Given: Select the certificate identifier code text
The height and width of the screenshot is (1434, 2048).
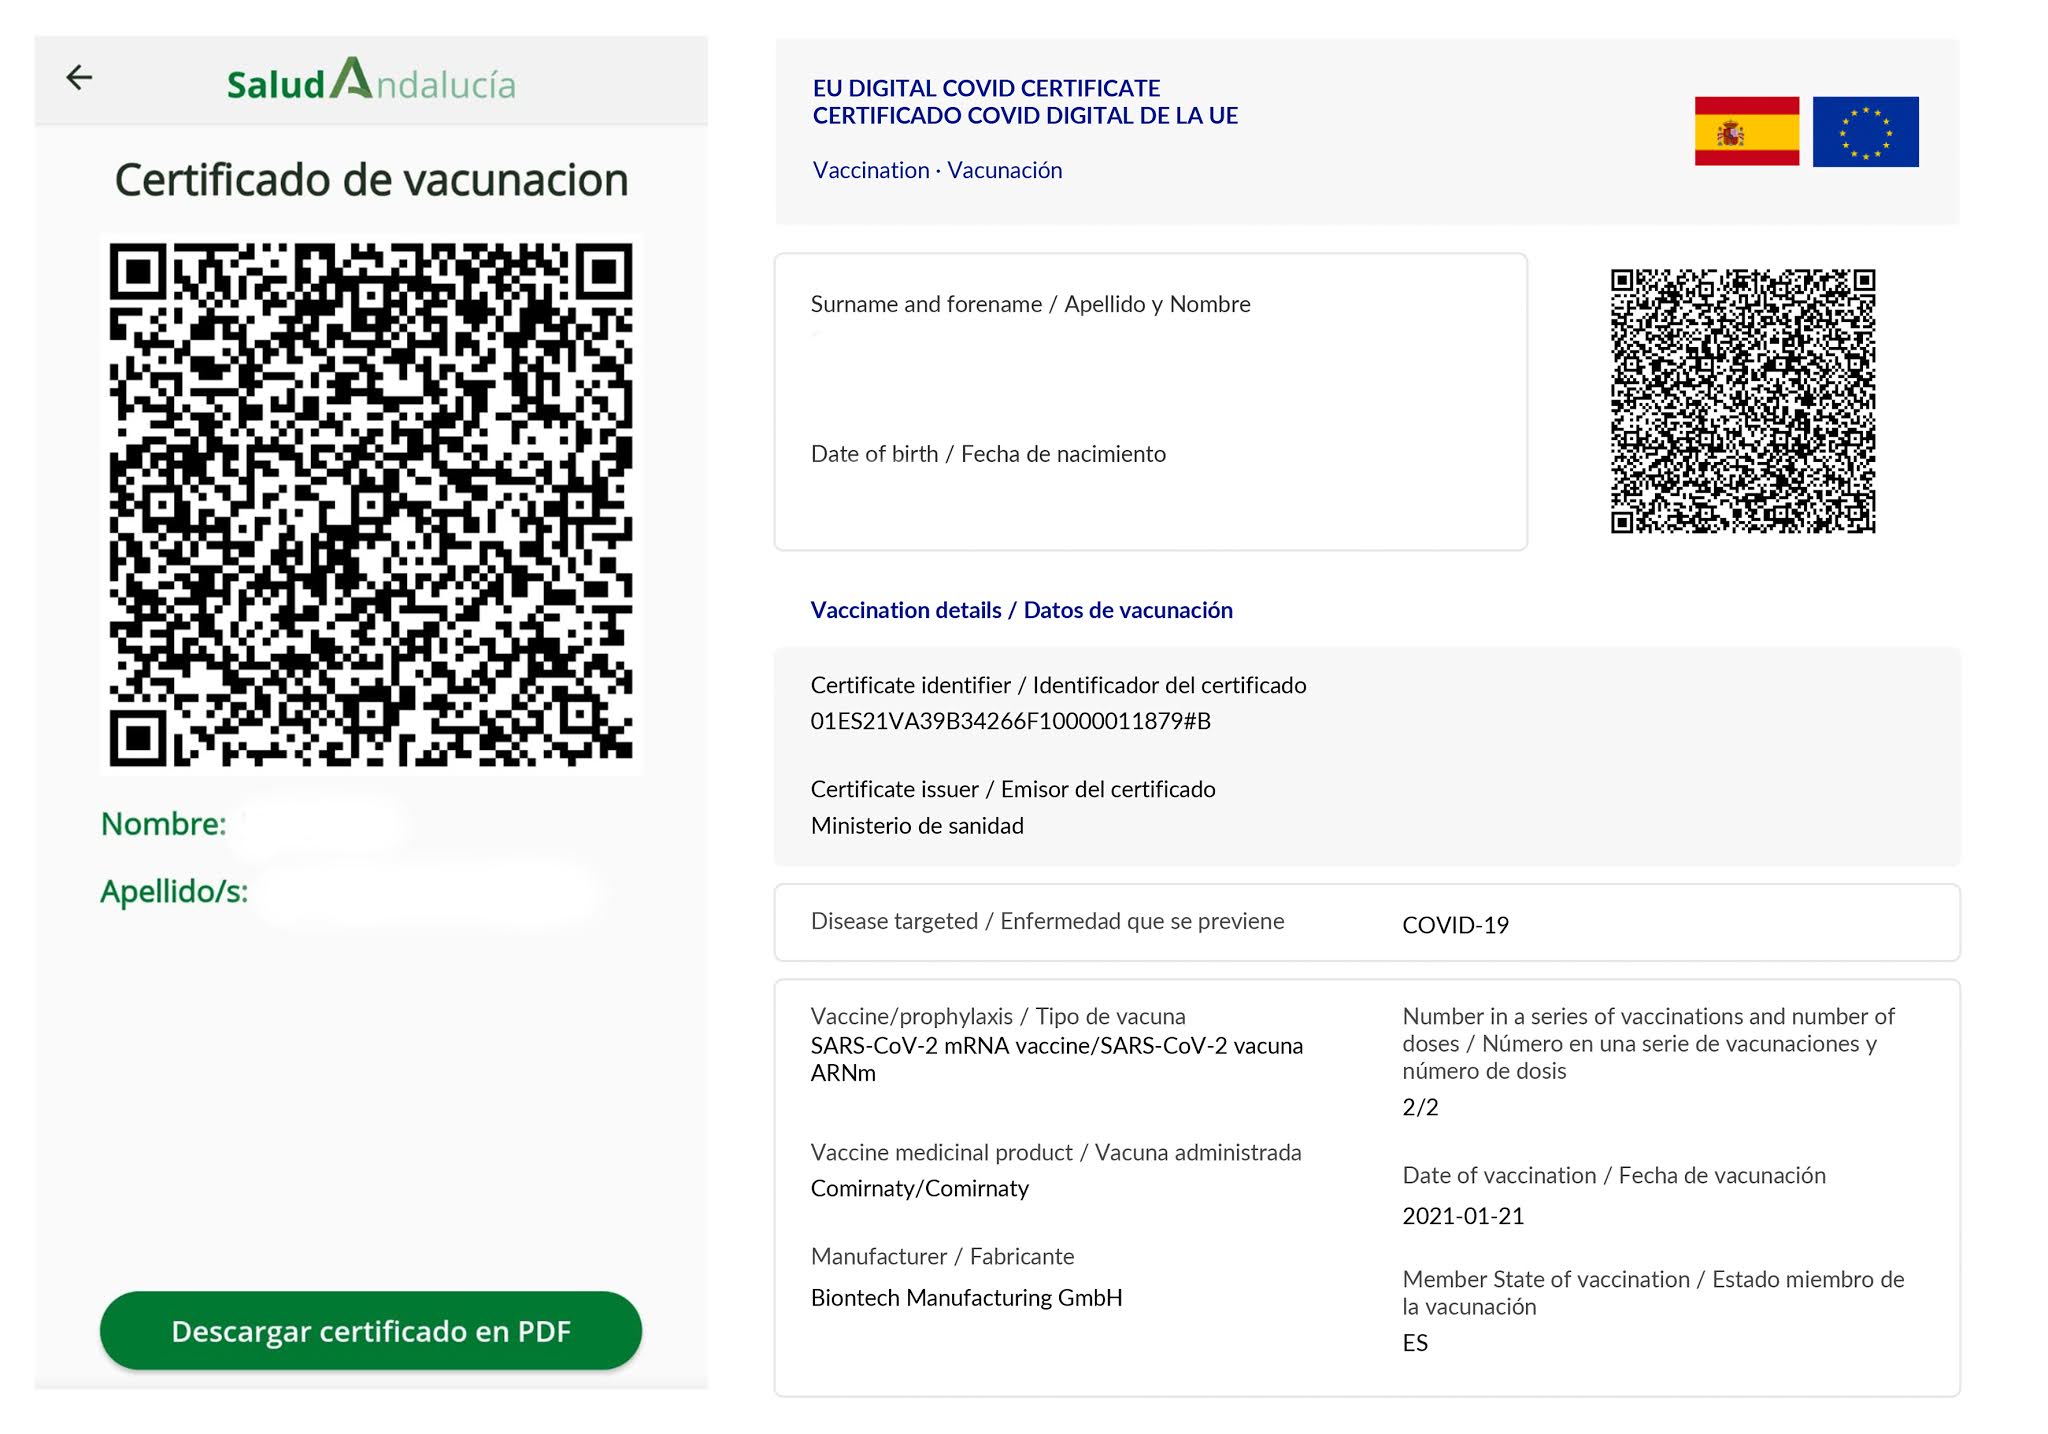Looking at the screenshot, I should pos(1010,721).
